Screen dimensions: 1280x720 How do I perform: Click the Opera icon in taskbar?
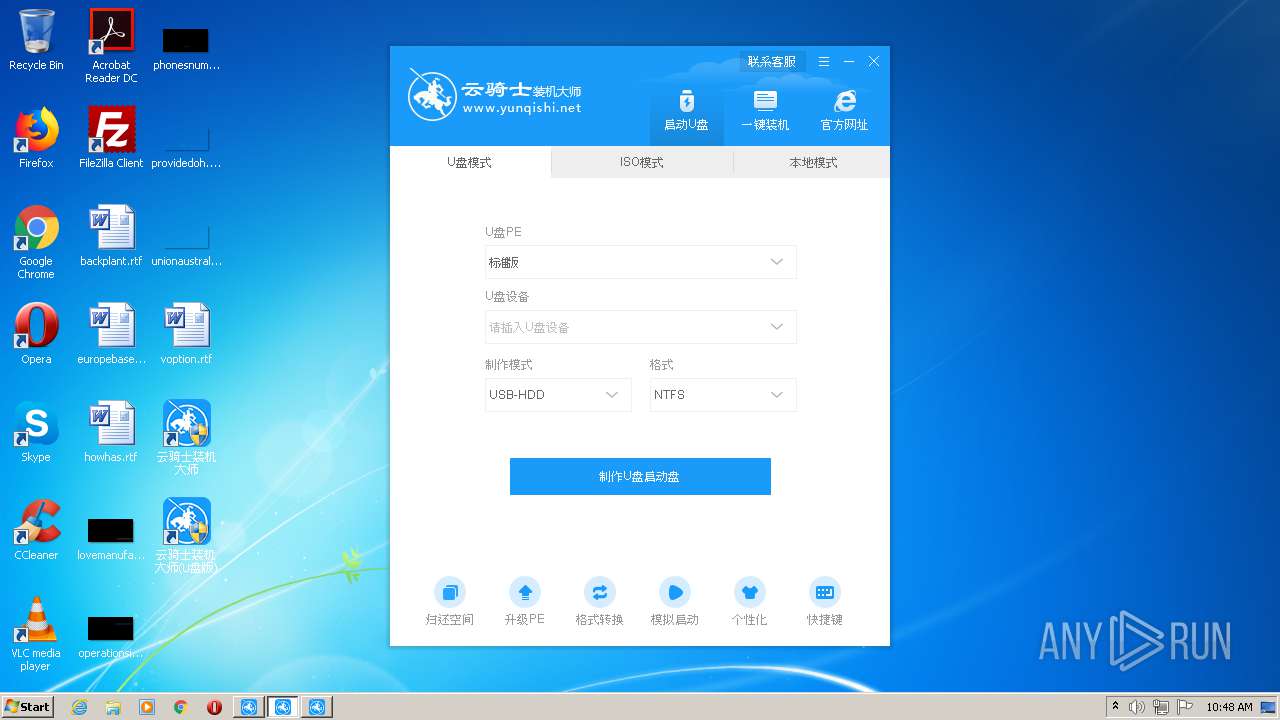pos(214,707)
